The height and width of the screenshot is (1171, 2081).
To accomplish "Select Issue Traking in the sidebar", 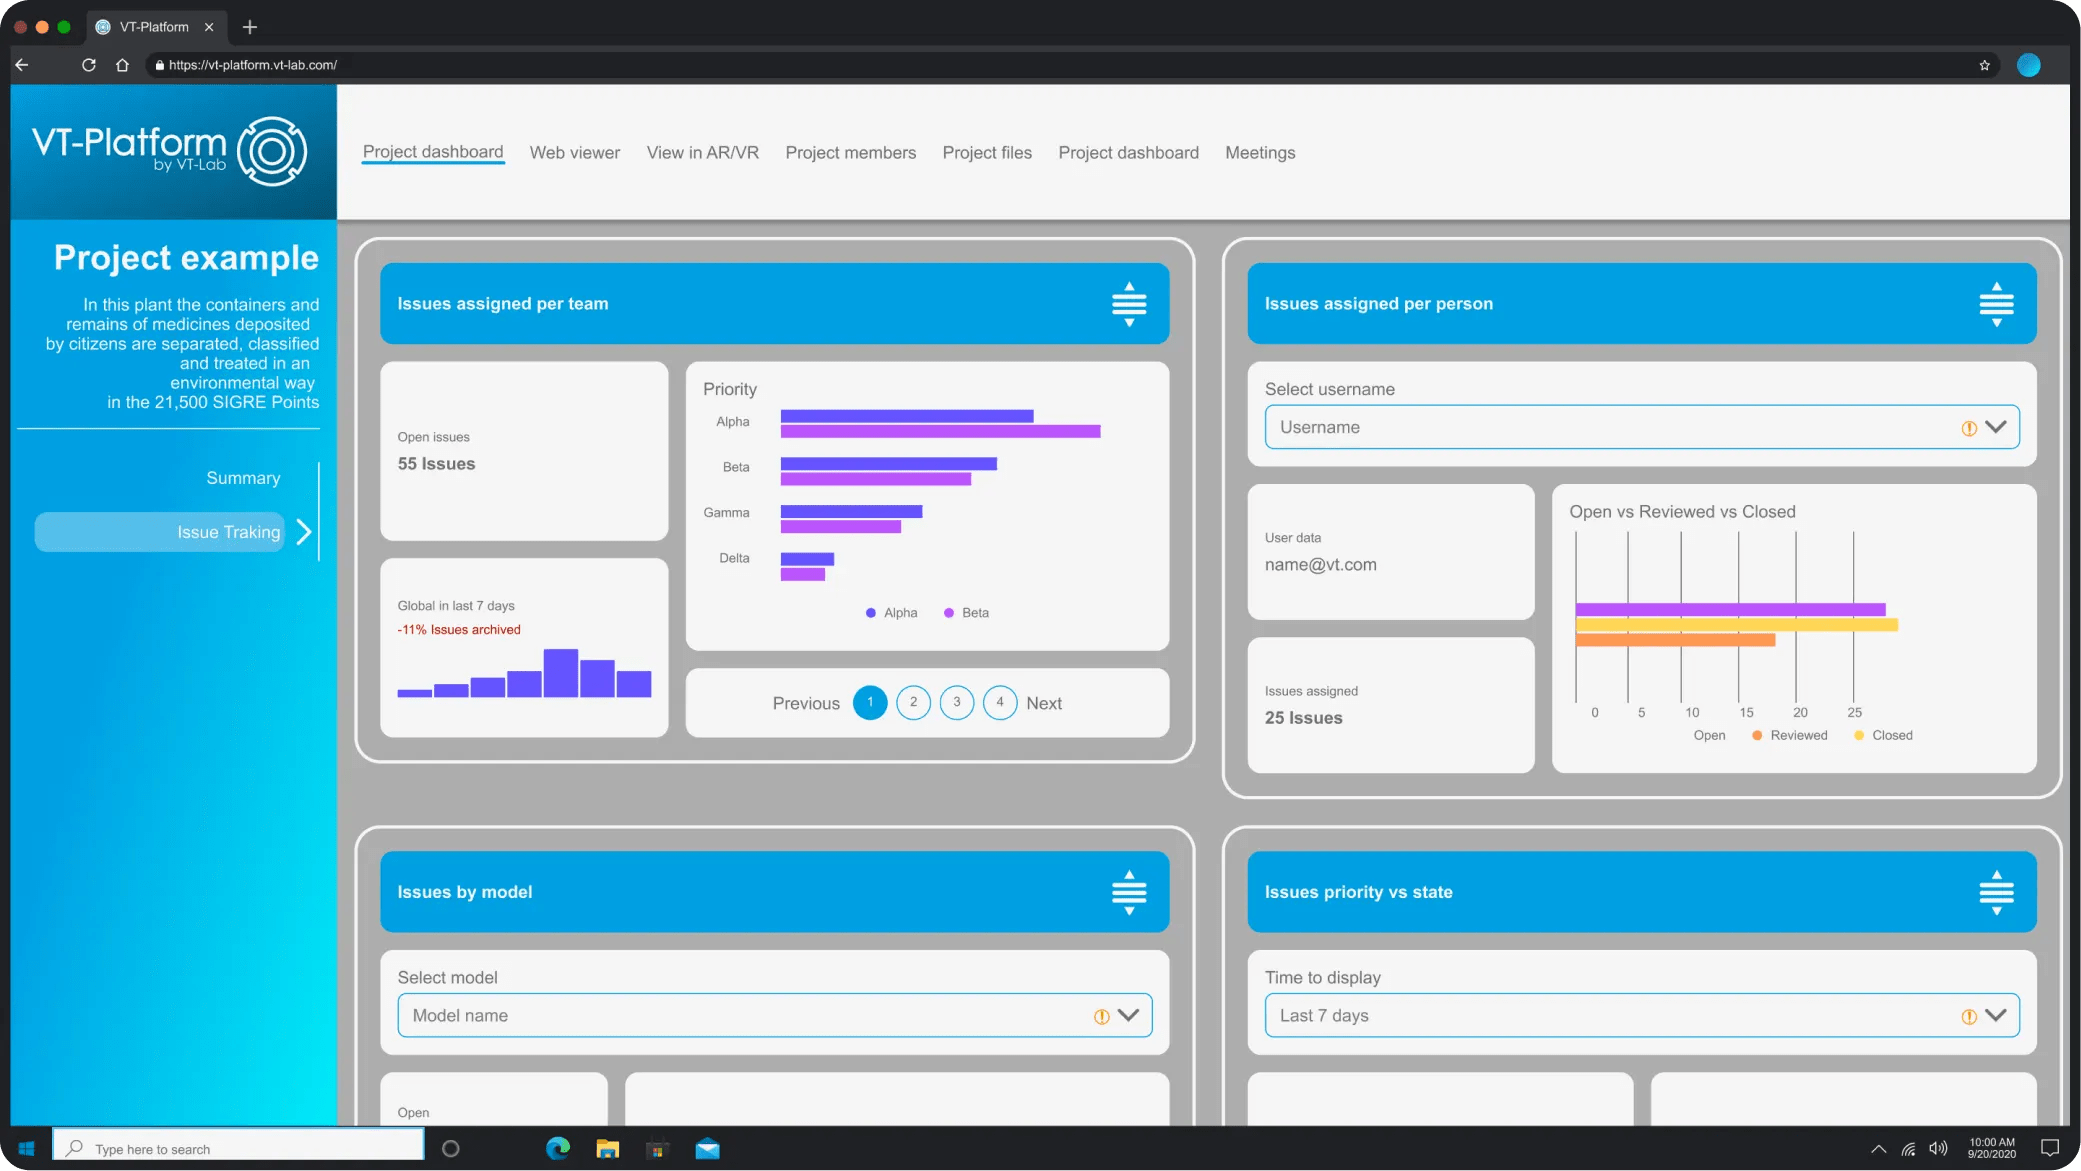I will tap(227, 531).
